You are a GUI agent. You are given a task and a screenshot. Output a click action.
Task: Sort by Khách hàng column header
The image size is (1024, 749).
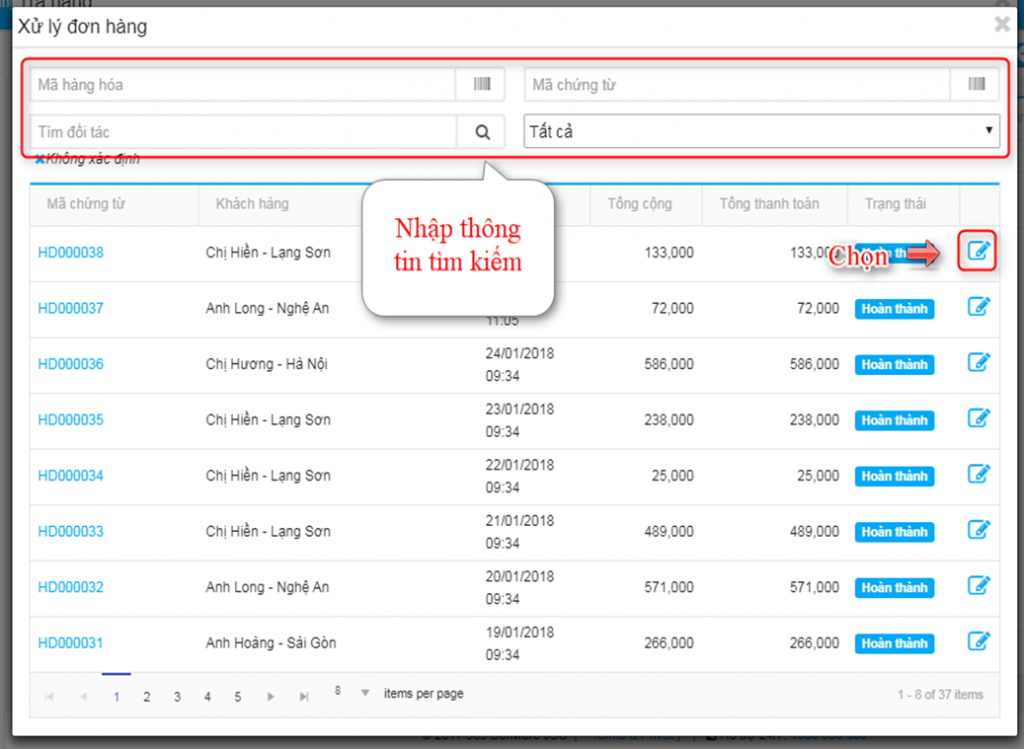(x=252, y=204)
